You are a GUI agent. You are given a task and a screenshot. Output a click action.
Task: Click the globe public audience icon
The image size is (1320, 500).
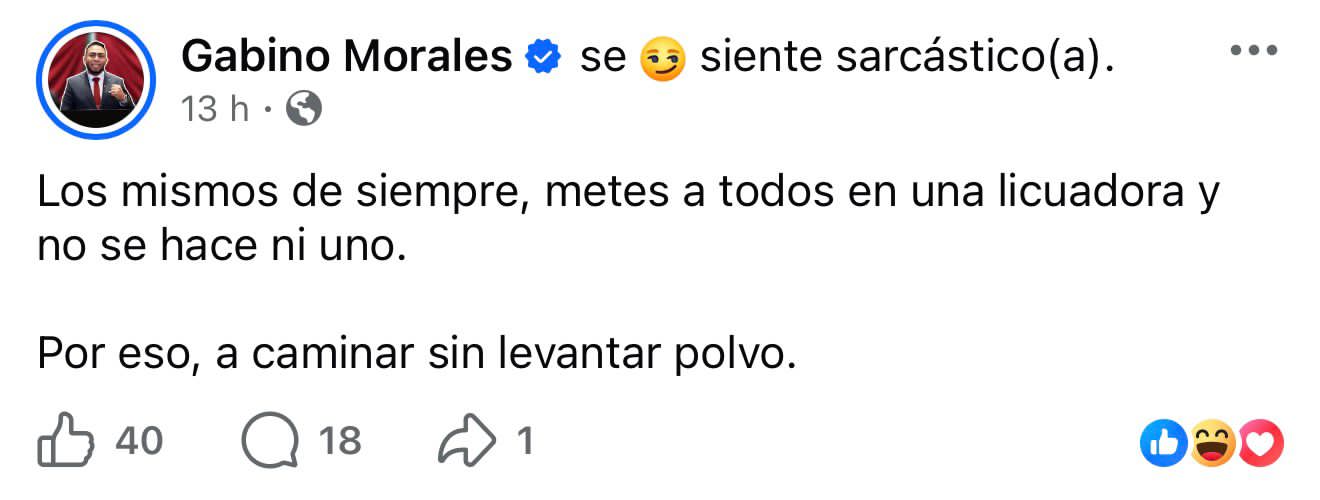coord(304,109)
